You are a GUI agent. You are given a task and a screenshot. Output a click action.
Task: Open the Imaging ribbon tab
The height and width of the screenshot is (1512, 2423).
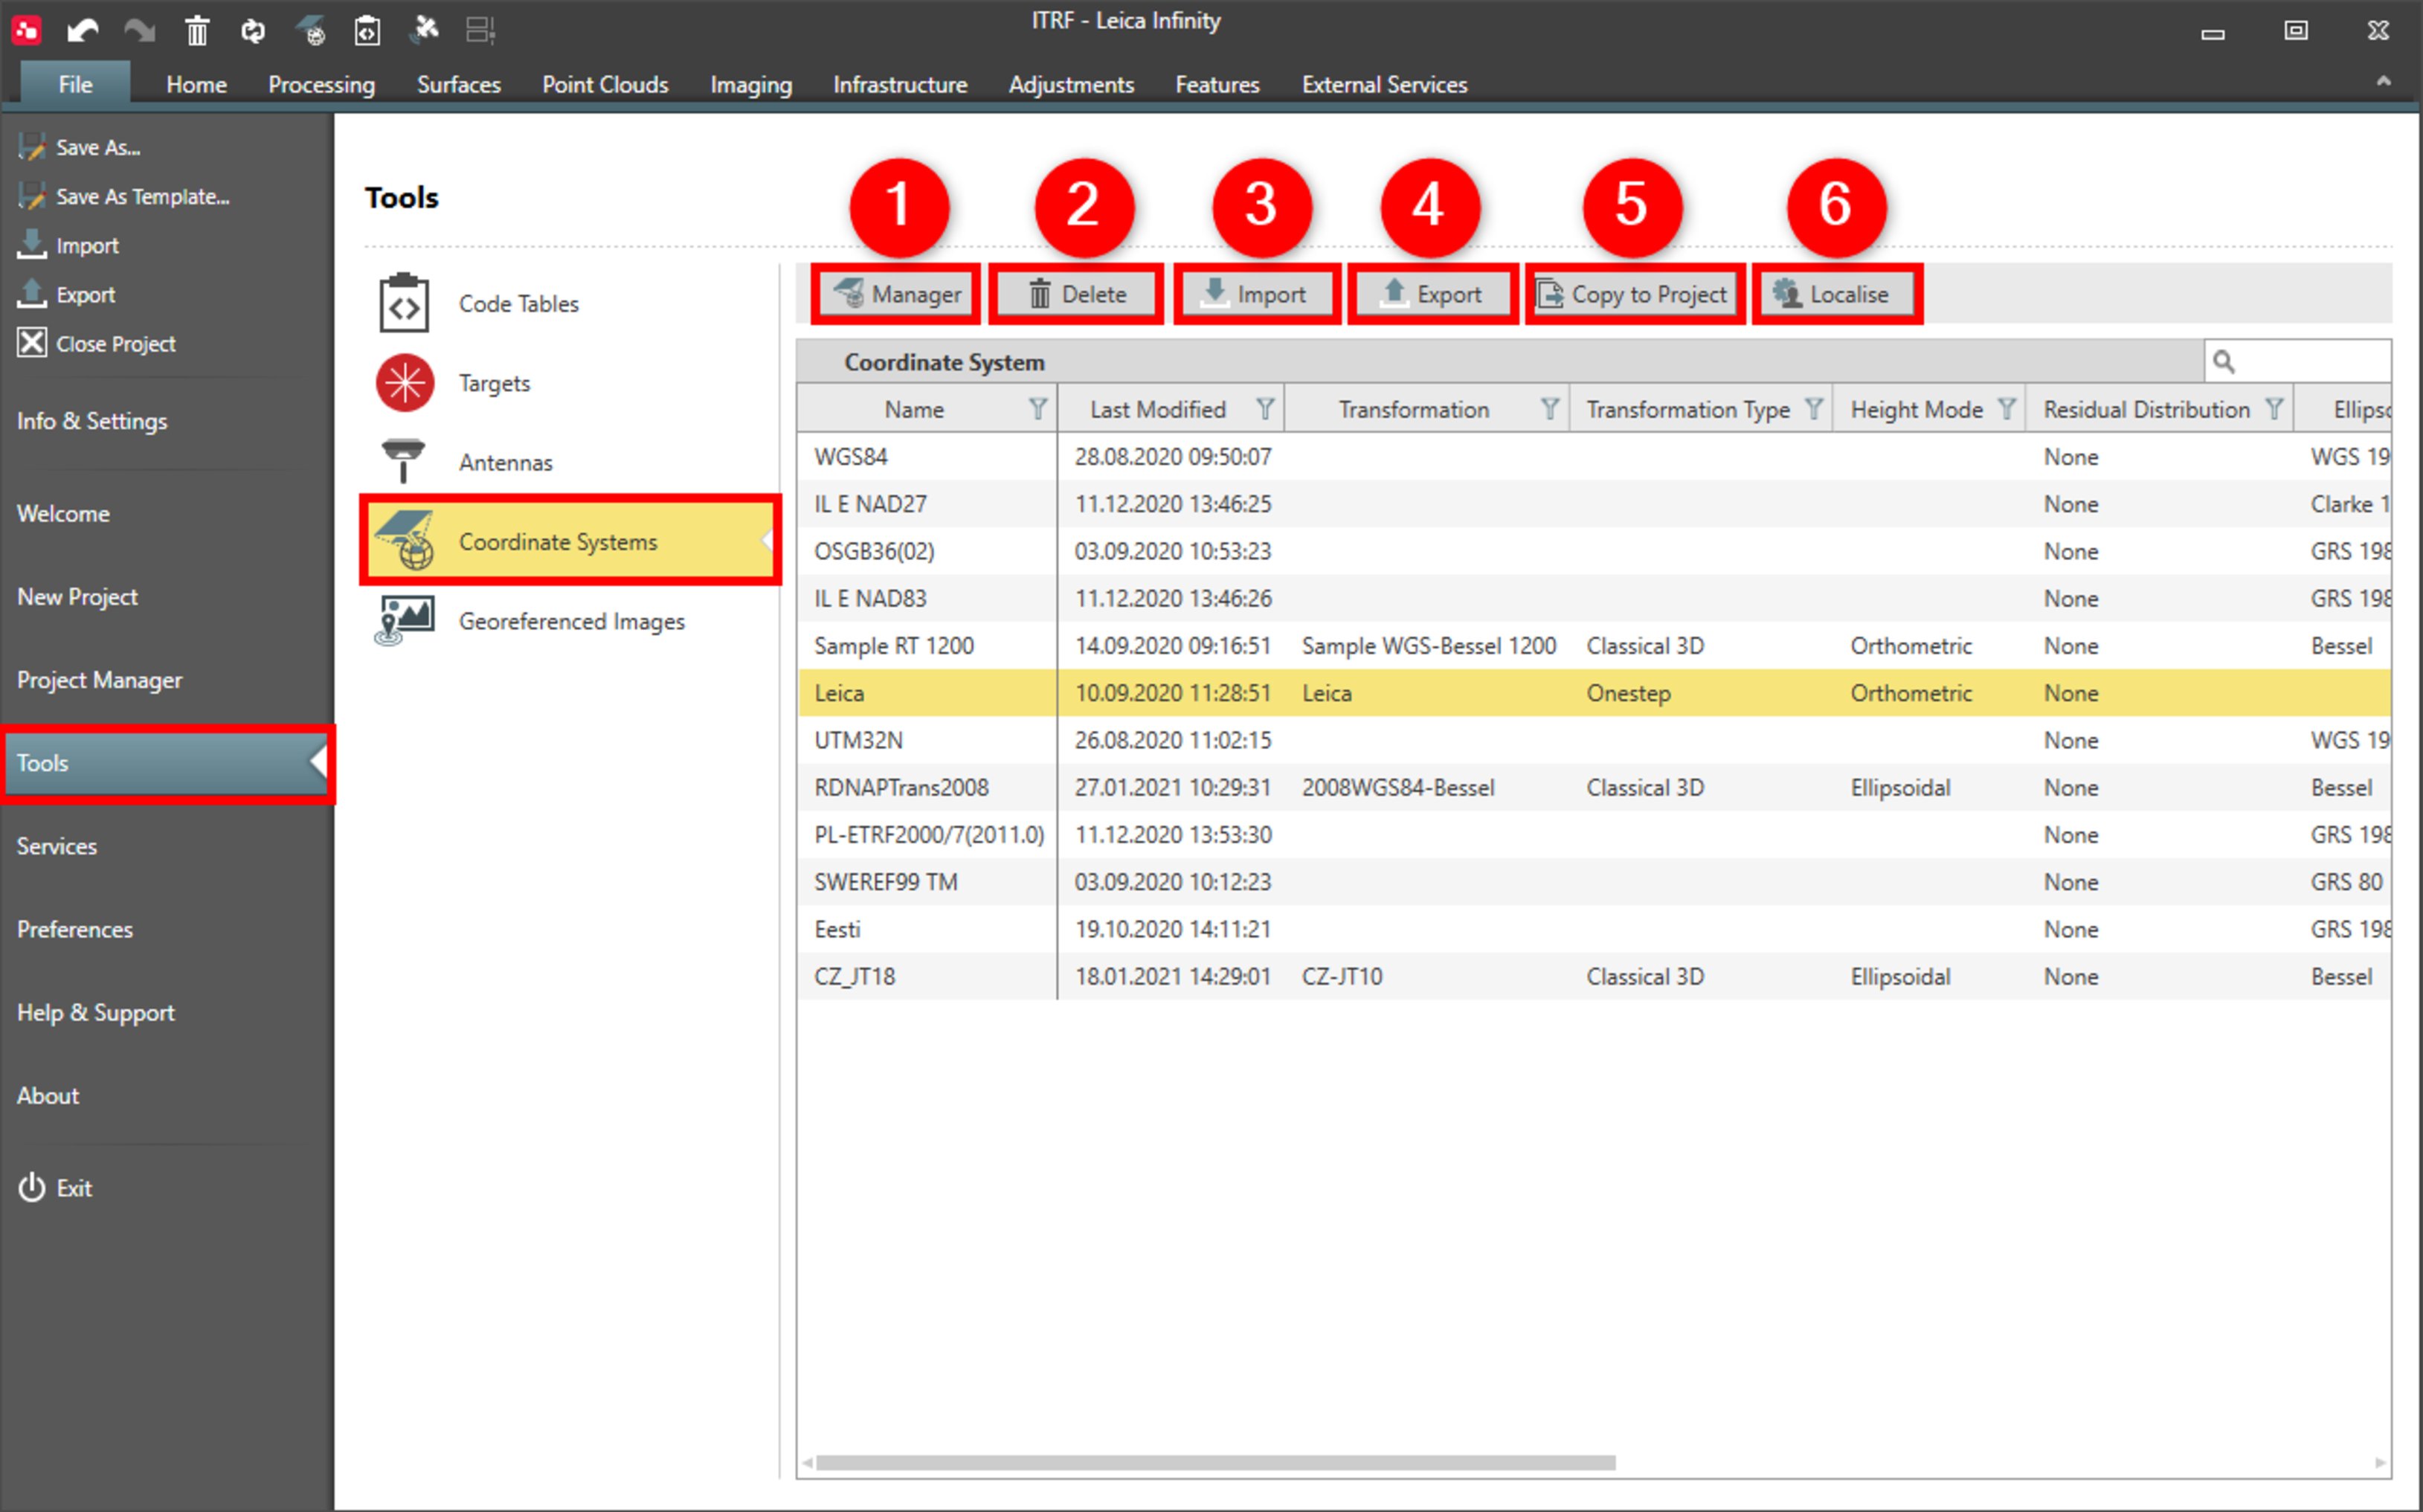point(750,84)
